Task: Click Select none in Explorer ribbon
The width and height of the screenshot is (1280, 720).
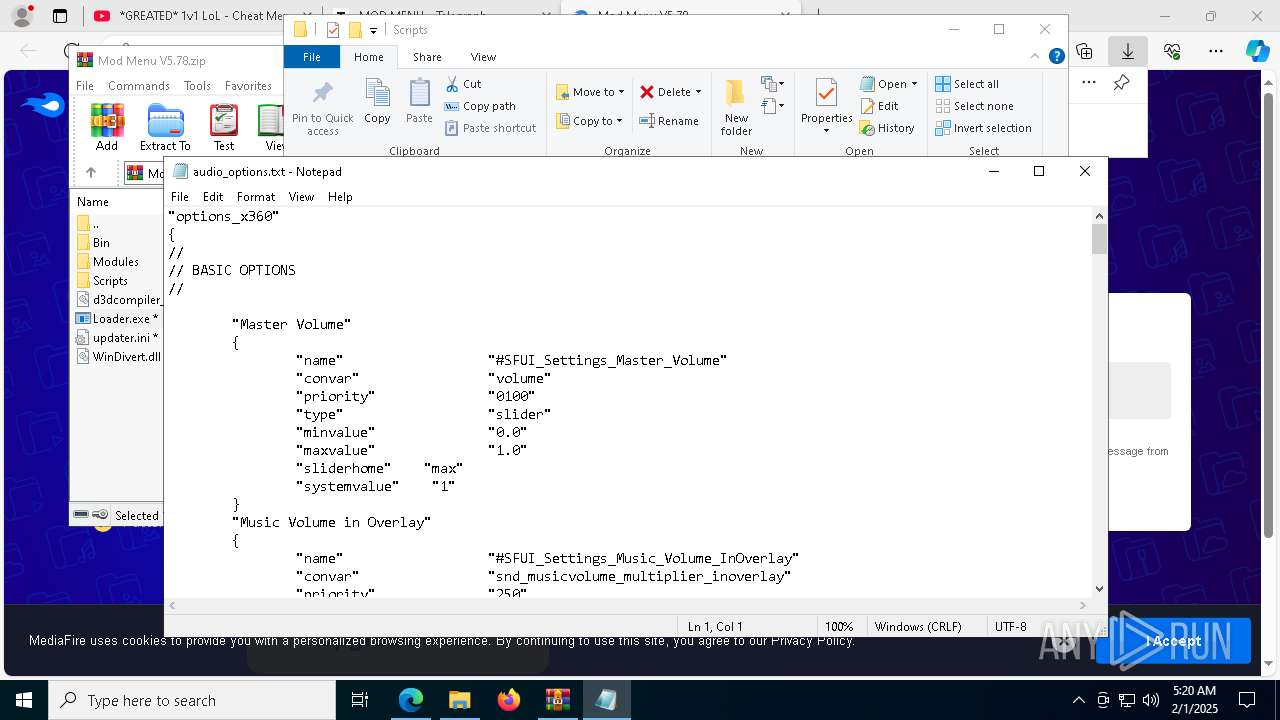Action: click(x=974, y=106)
